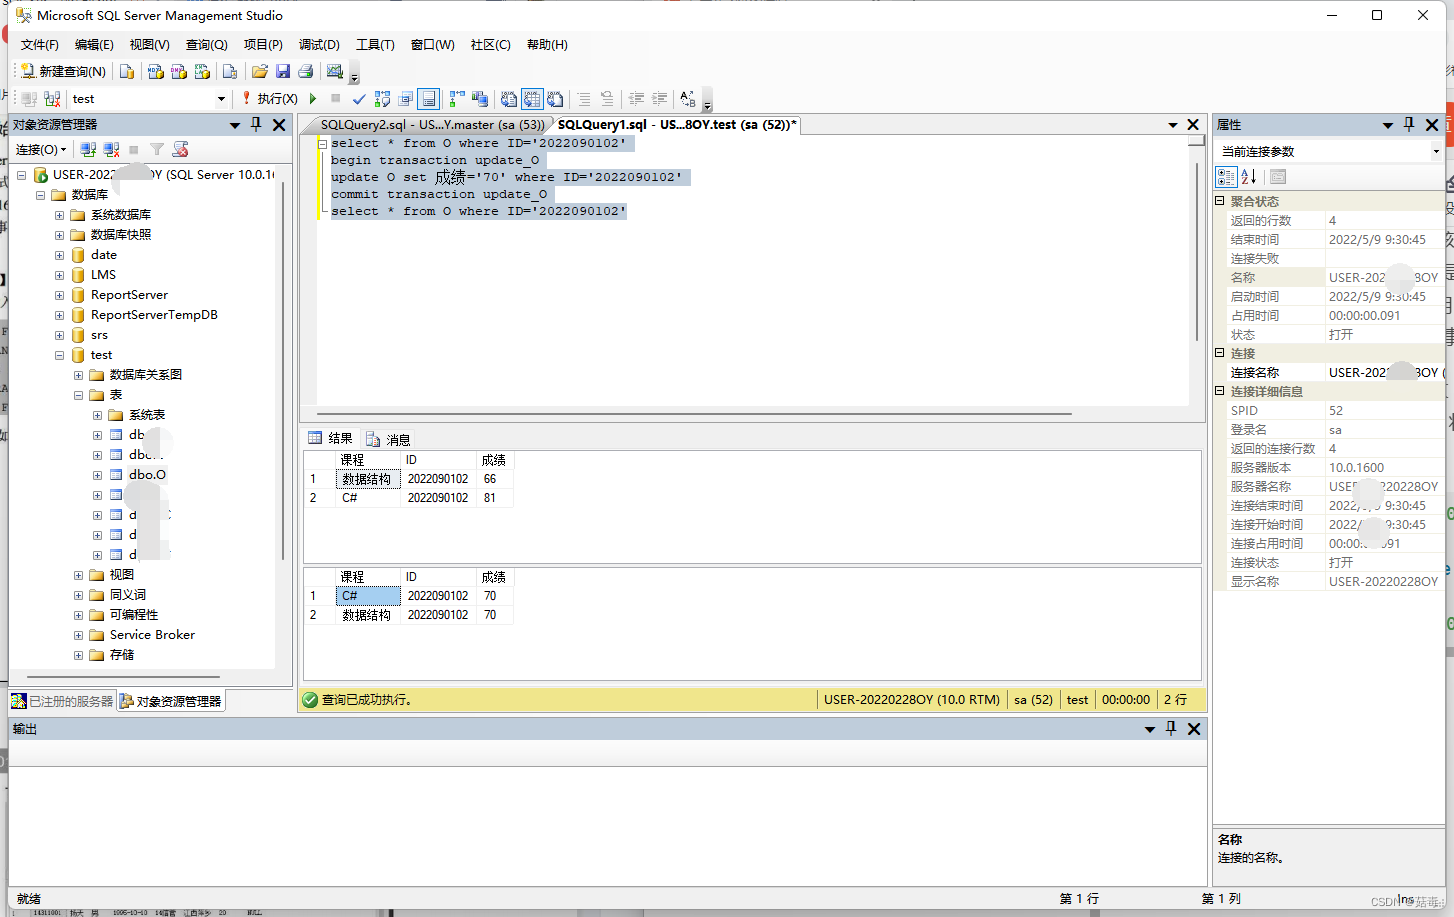Switch to results to file mode

point(555,99)
